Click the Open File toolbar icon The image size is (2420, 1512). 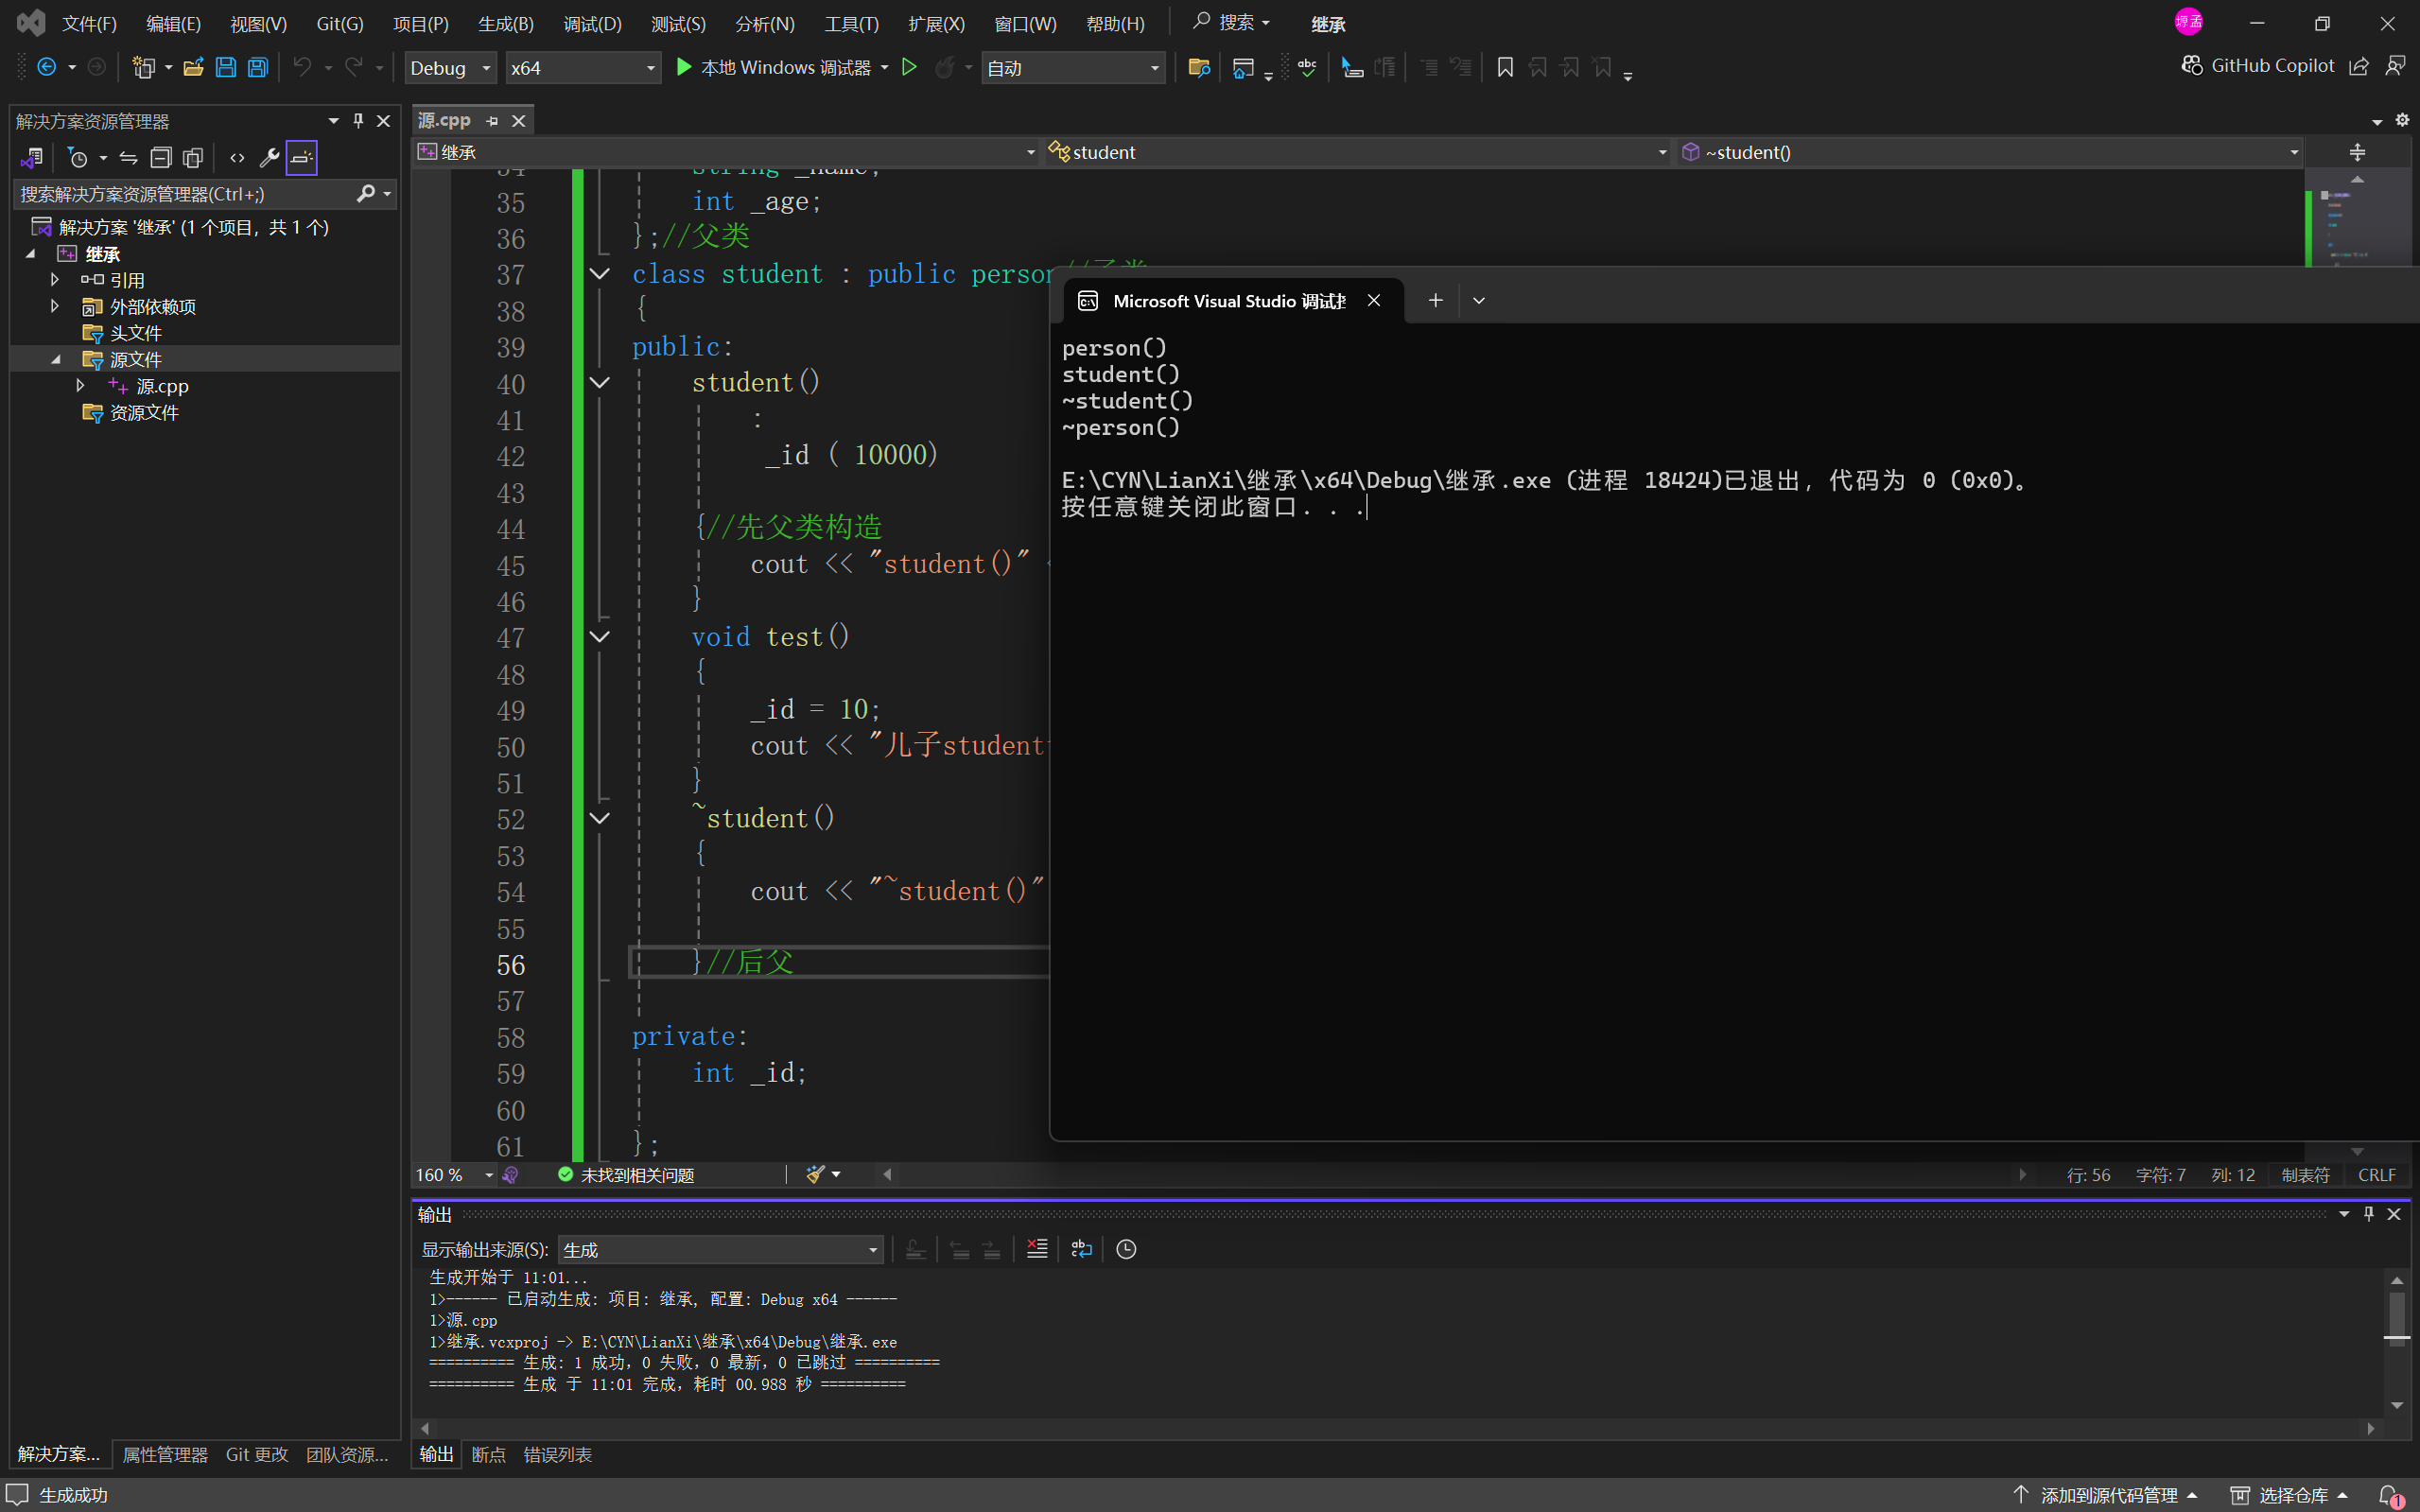click(x=193, y=68)
